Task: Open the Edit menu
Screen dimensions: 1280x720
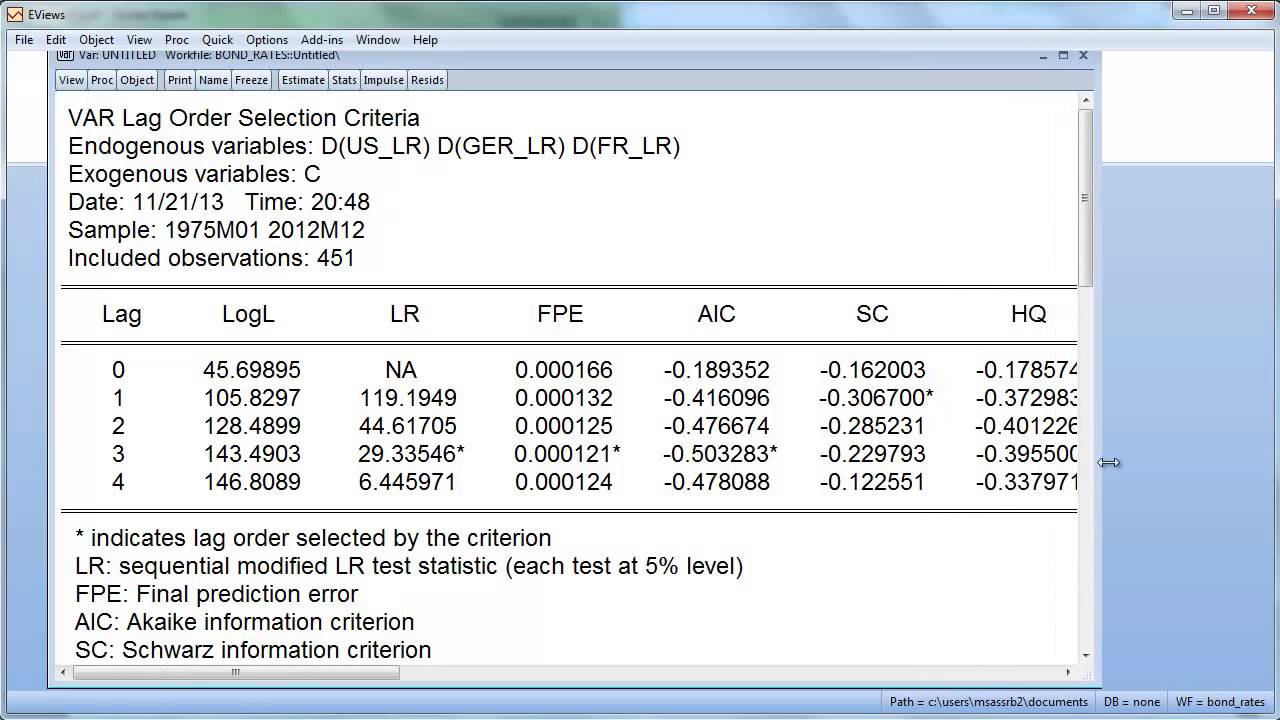Action: pos(56,40)
